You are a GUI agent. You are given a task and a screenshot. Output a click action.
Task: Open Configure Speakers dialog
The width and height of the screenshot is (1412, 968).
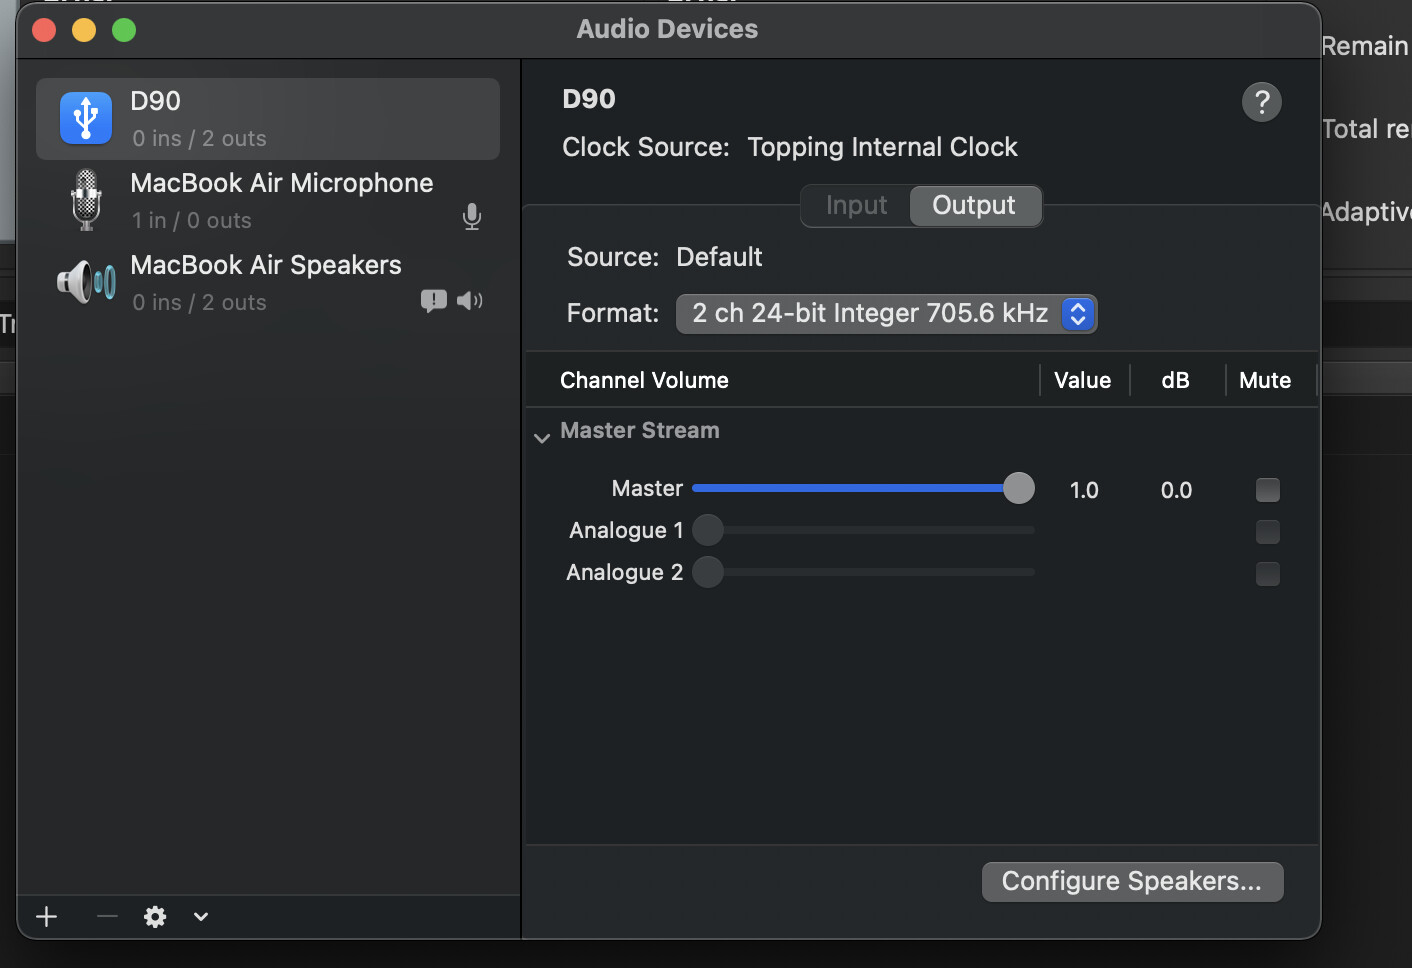(1132, 882)
